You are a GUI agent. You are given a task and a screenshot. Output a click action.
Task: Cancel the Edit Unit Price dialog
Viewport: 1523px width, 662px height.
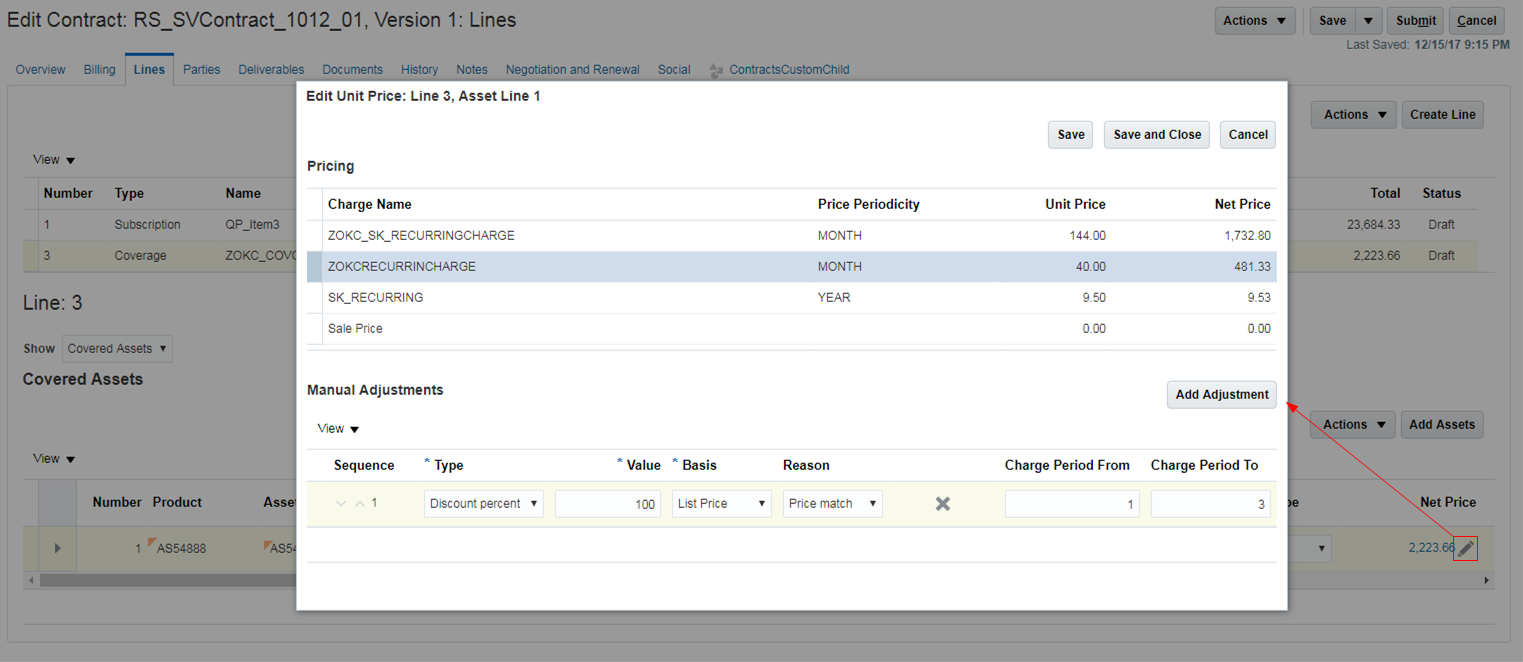[x=1248, y=135]
